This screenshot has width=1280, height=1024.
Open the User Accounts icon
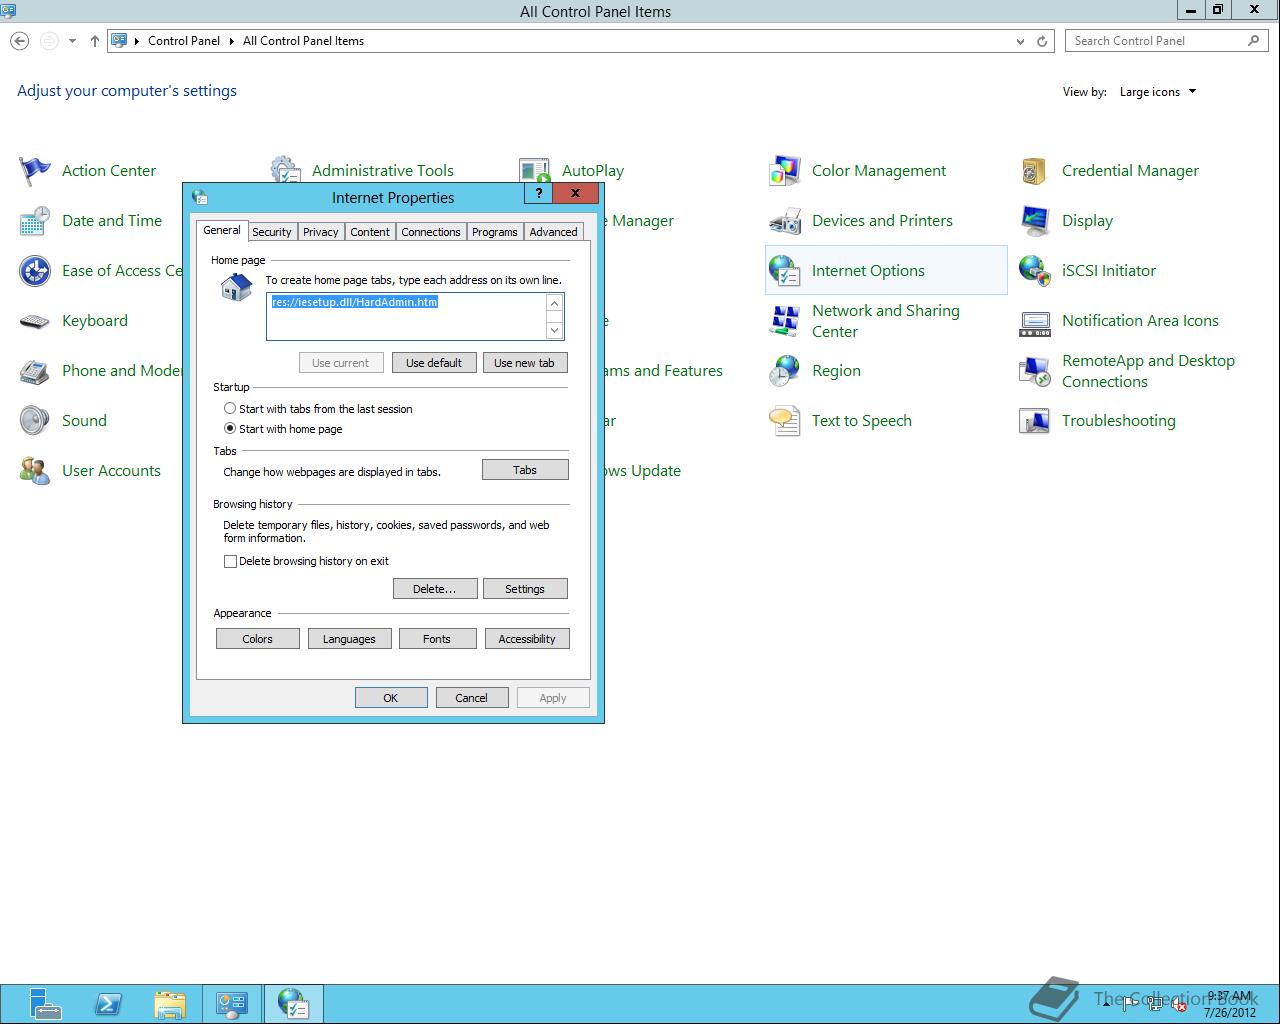[35, 471]
